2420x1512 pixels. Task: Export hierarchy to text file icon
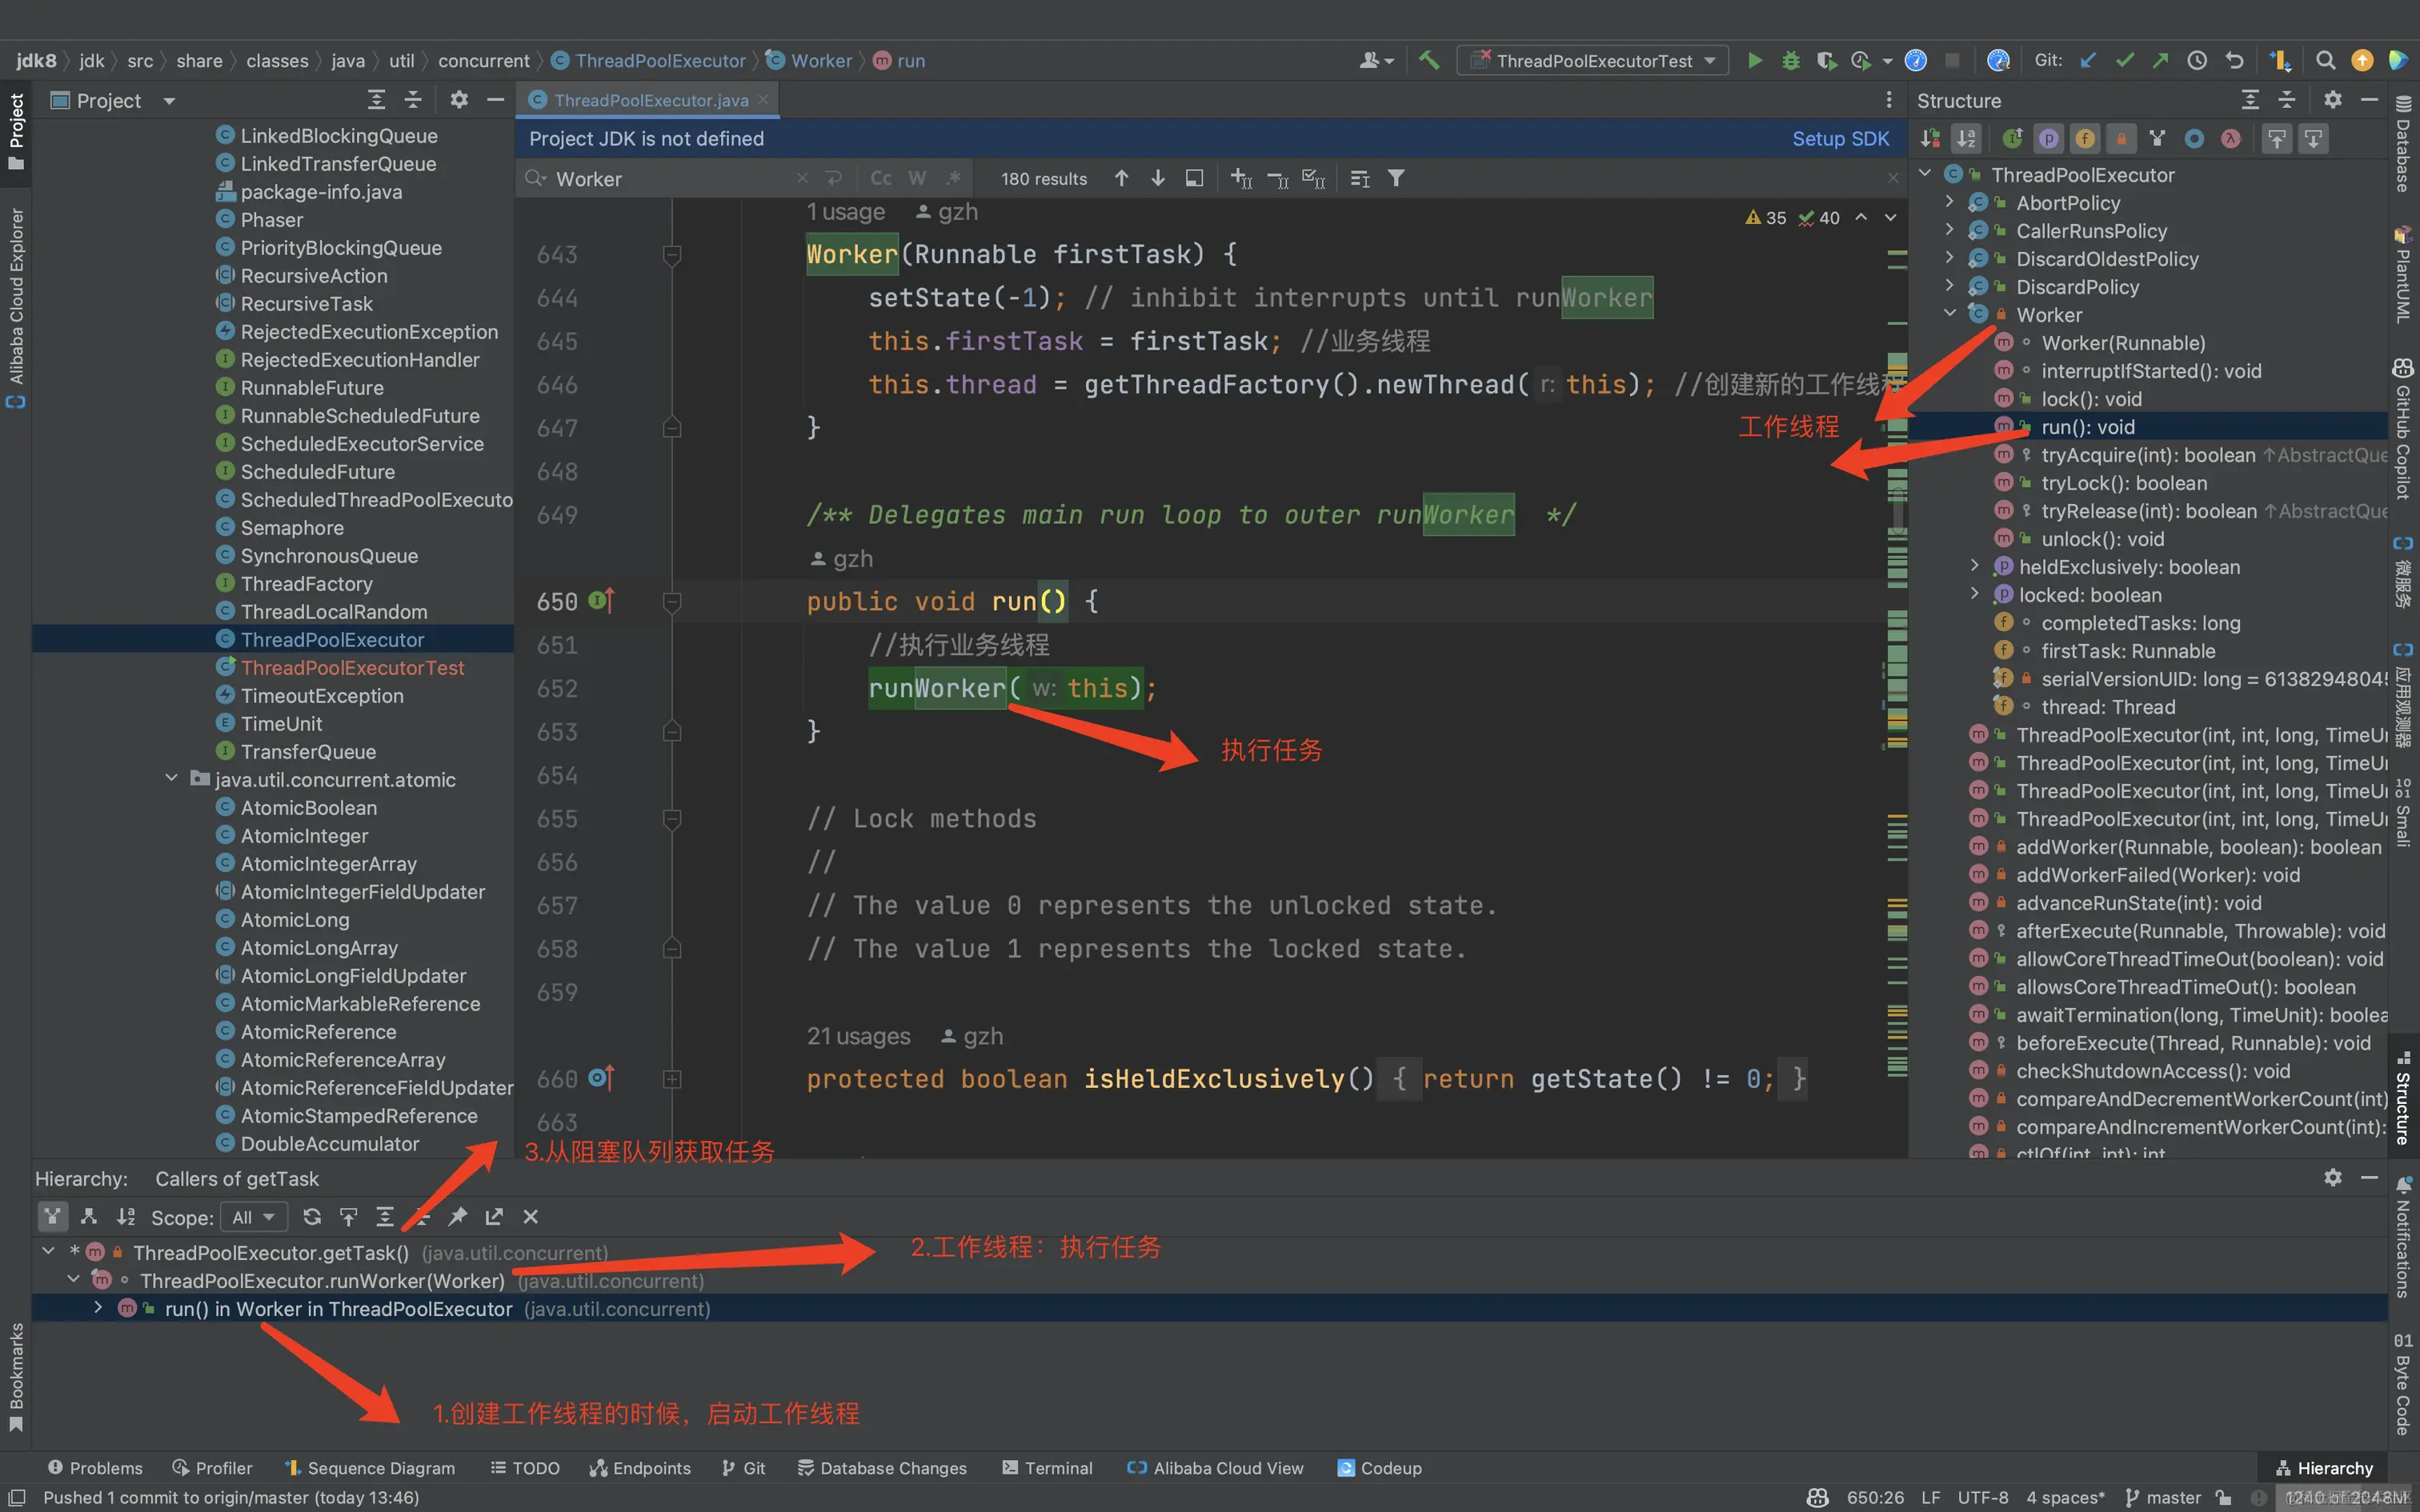click(494, 1217)
